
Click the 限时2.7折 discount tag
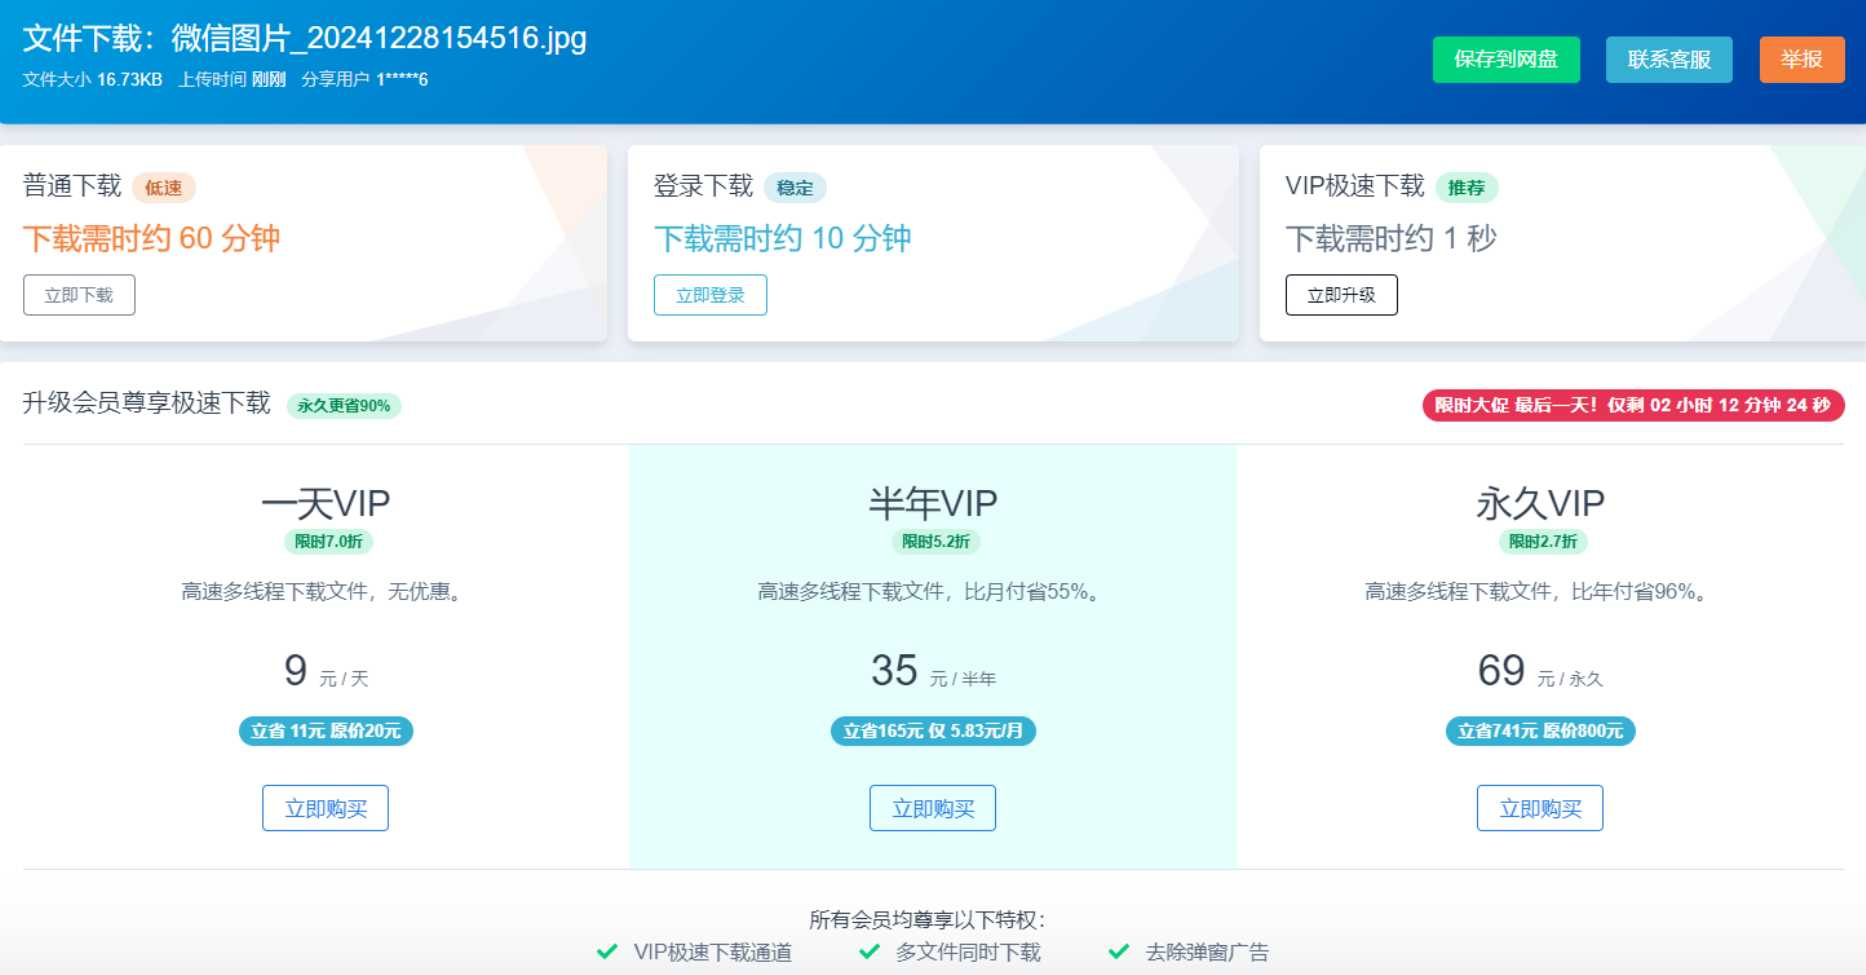click(x=1543, y=541)
